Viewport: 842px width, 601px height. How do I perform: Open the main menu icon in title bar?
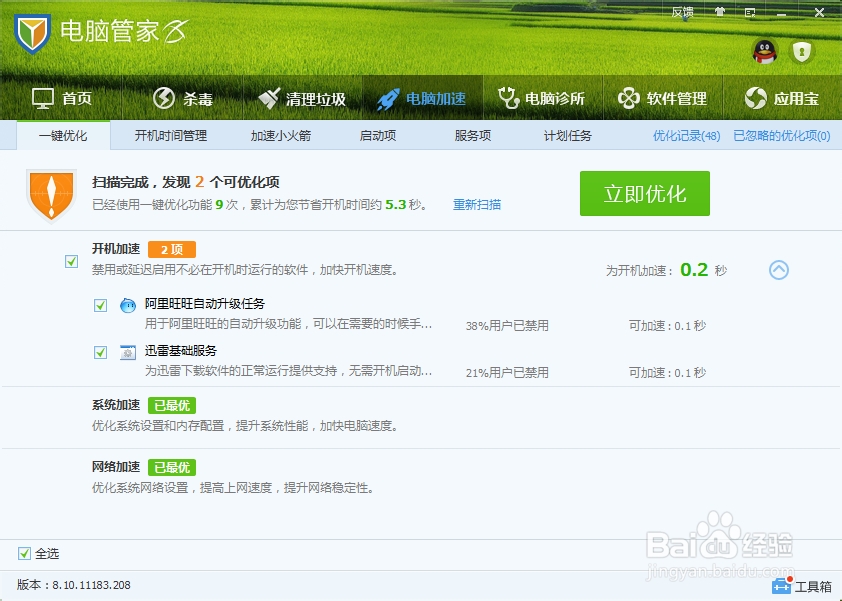coord(750,12)
